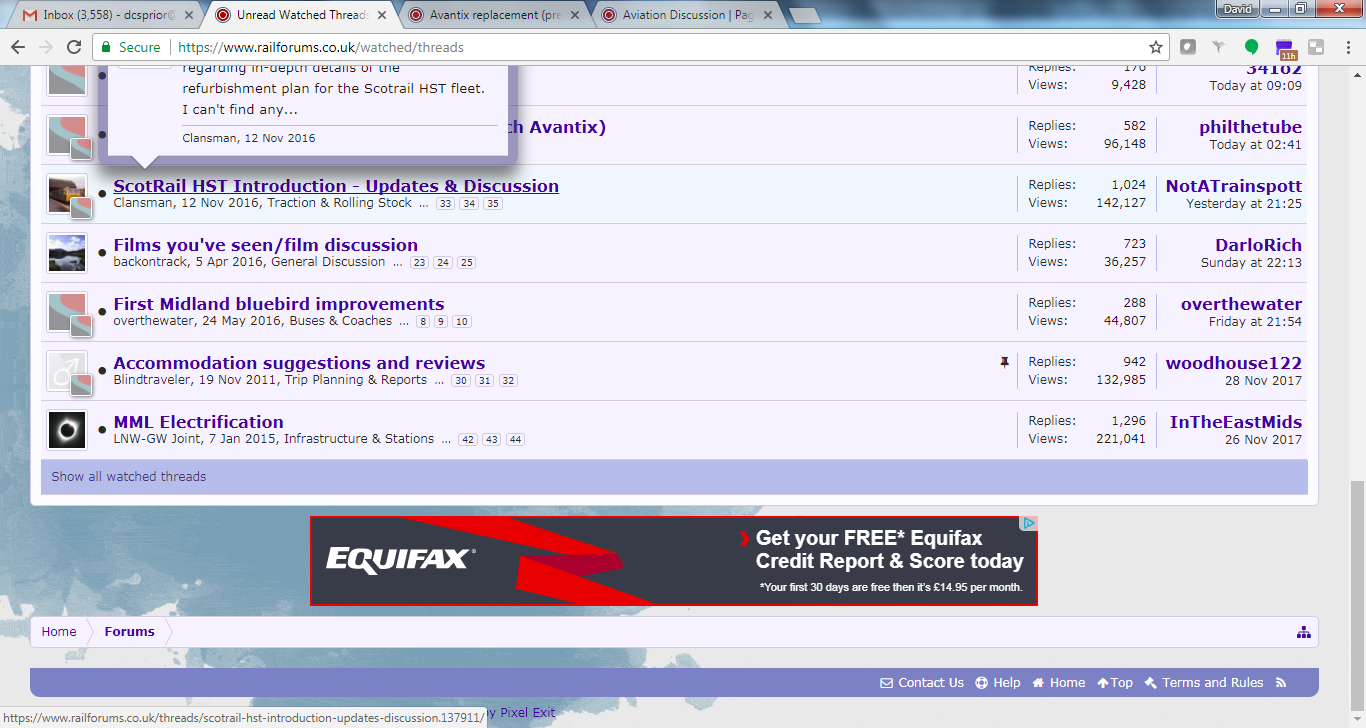
Task: Reload the current page
Action: (74, 47)
